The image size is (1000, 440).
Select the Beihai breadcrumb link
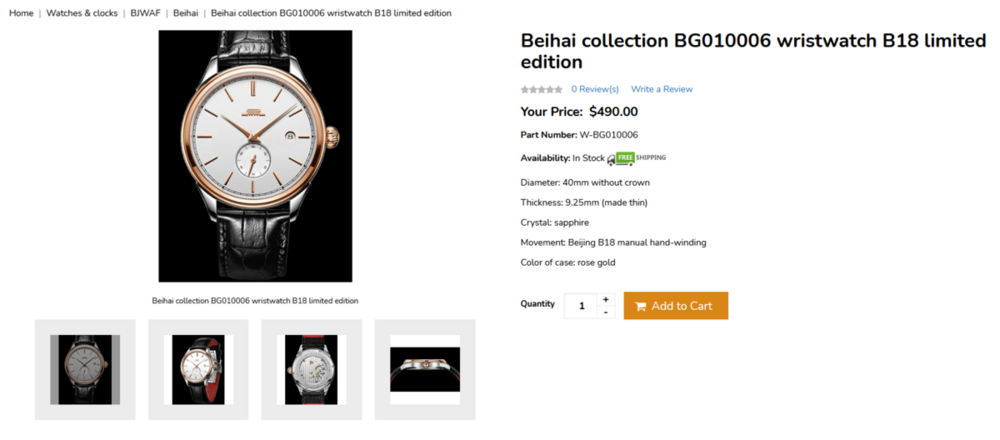click(x=185, y=13)
